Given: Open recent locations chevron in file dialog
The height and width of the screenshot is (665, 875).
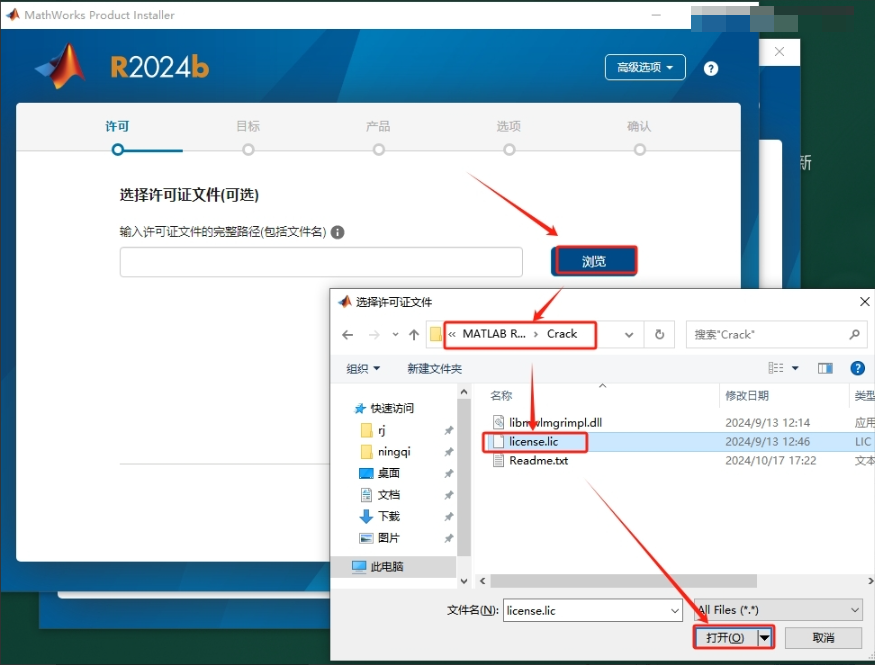Looking at the screenshot, I should click(x=395, y=335).
